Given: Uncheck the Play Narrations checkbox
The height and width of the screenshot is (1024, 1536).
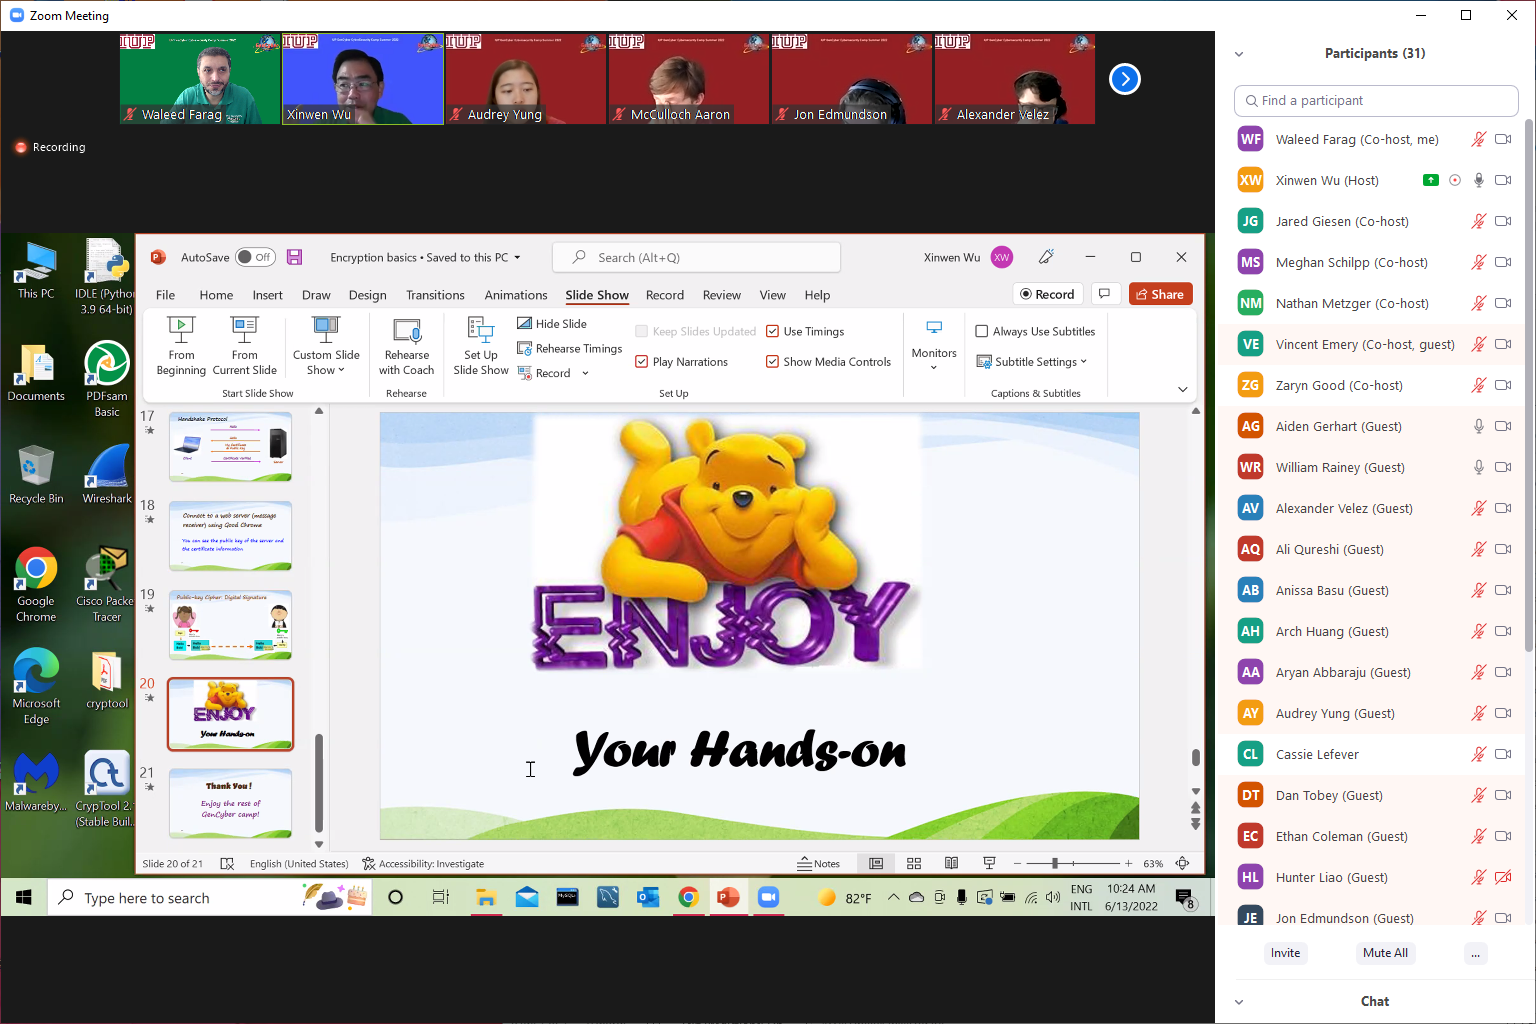Looking at the screenshot, I should pyautogui.click(x=642, y=362).
